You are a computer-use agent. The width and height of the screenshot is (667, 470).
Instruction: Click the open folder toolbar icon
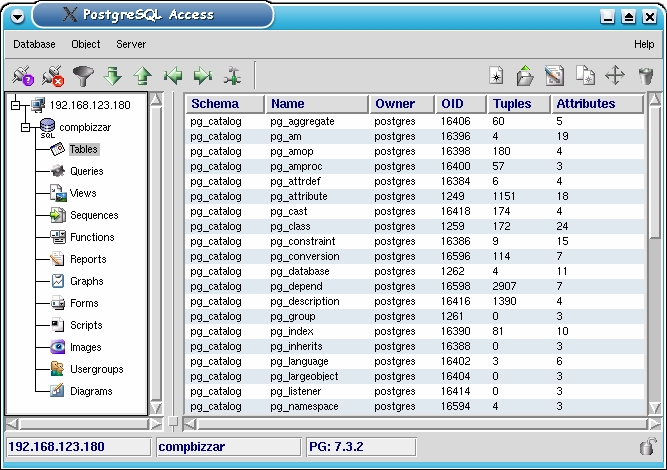click(x=525, y=76)
